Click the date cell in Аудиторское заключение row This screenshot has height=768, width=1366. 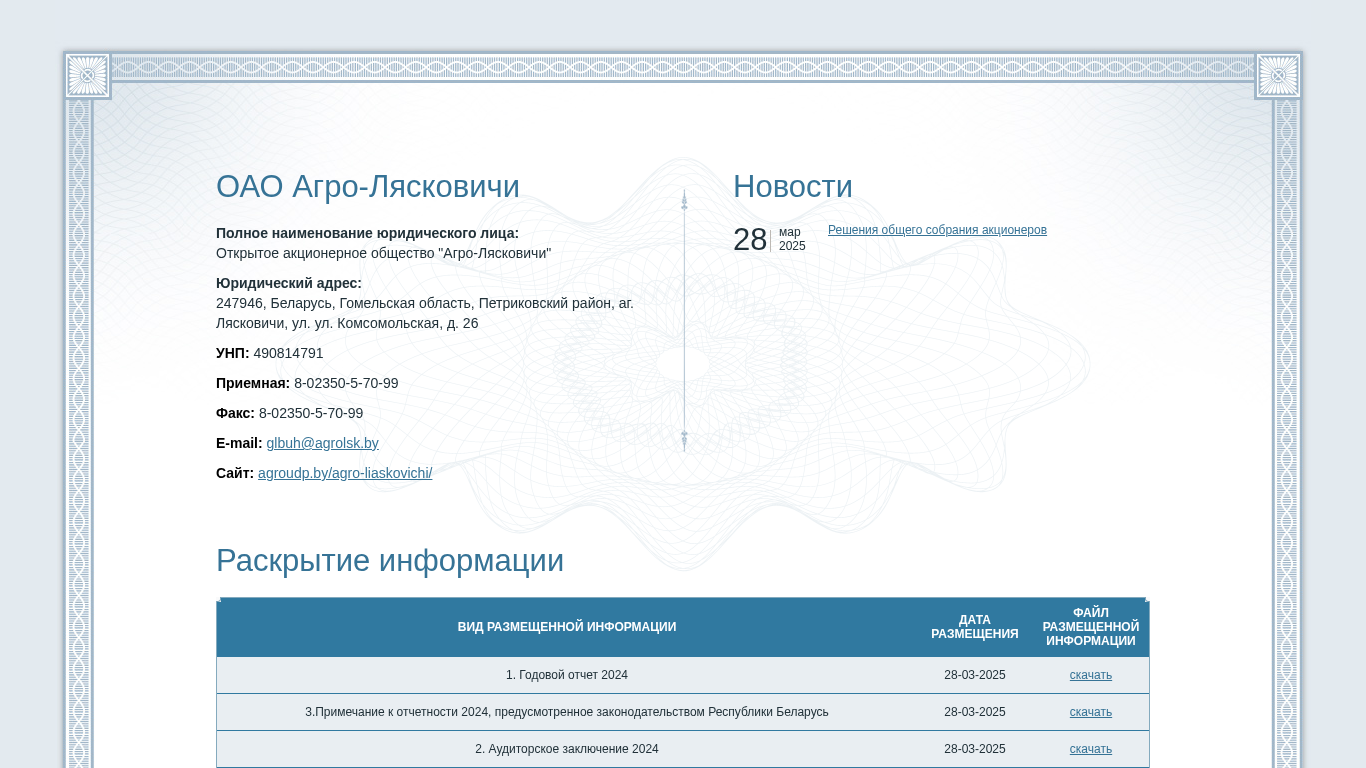[x=974, y=749]
